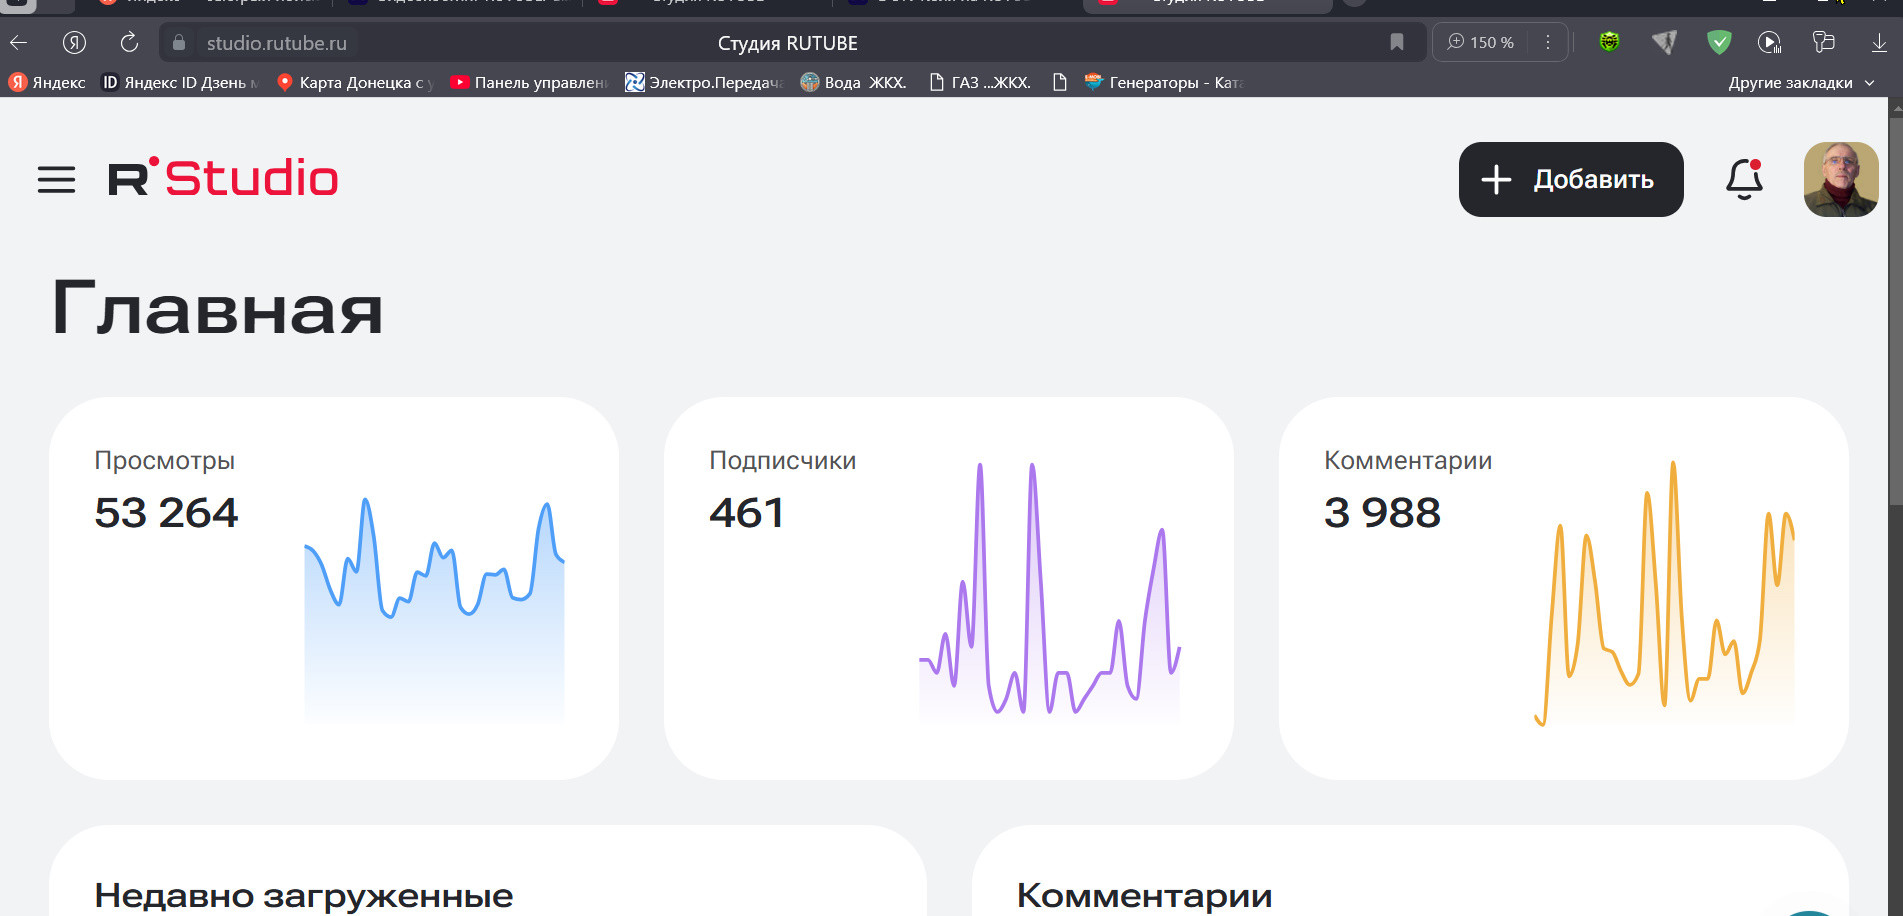Open the ГАЗ ...ЖКХ bookmark
This screenshot has height=916, width=1903.
(980, 82)
